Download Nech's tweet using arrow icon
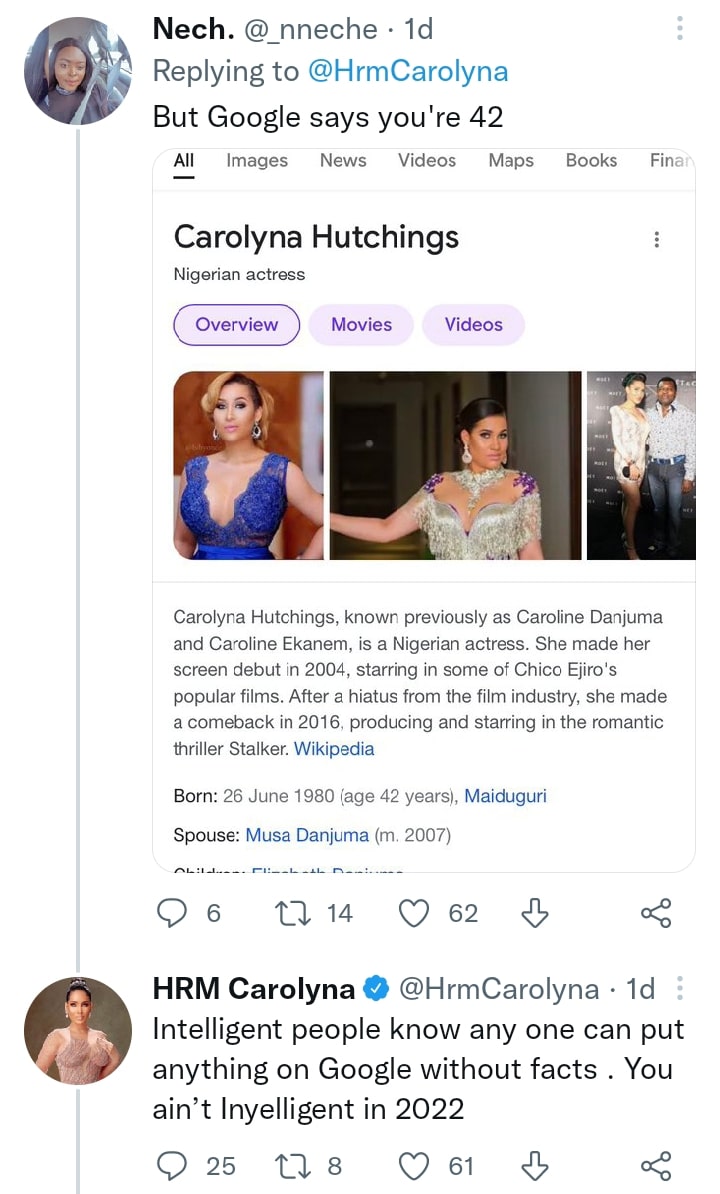720x1194 pixels. click(x=536, y=913)
